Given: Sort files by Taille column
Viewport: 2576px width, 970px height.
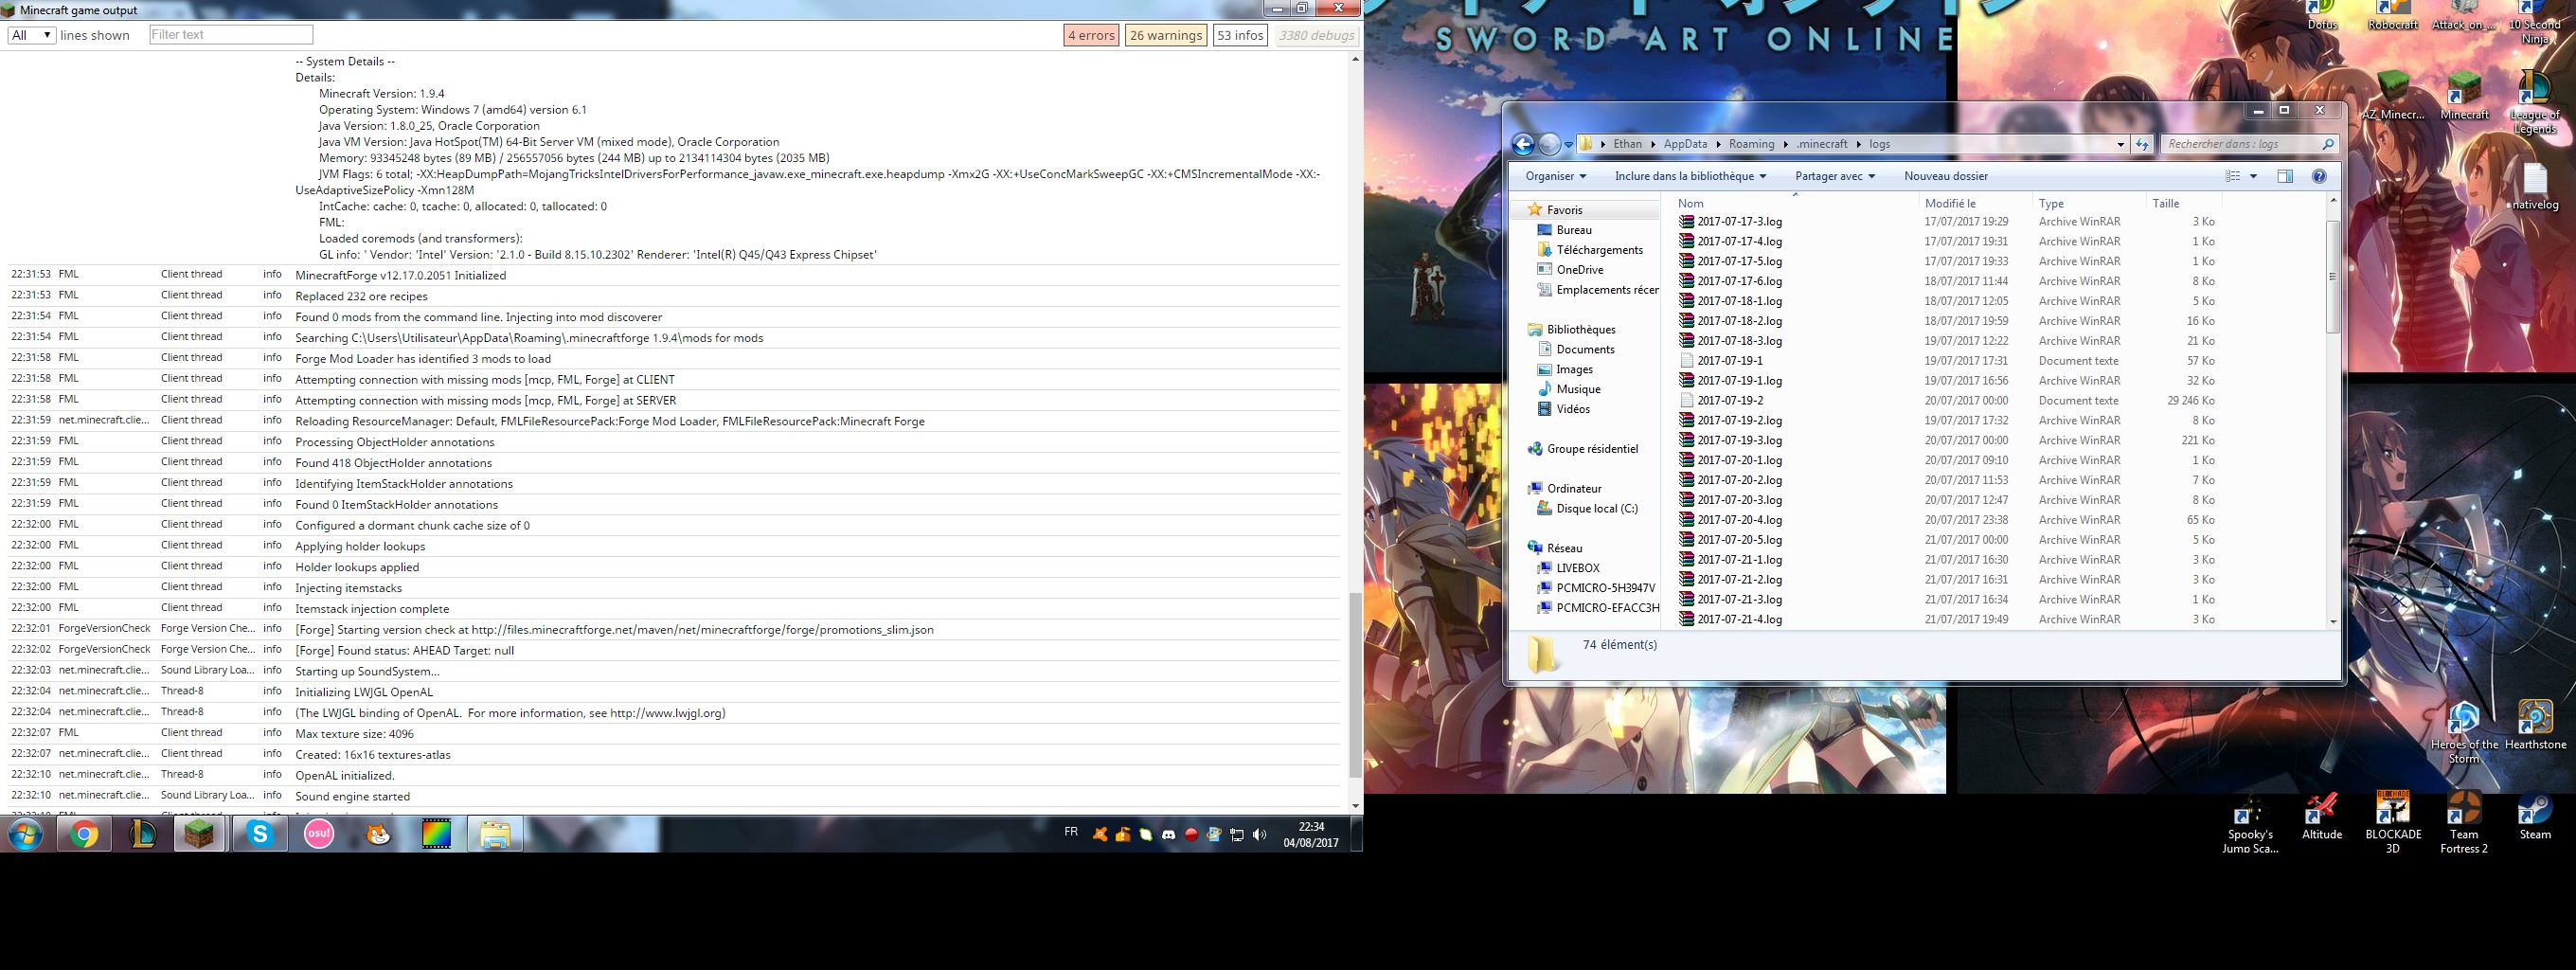Looking at the screenshot, I should point(2182,203).
